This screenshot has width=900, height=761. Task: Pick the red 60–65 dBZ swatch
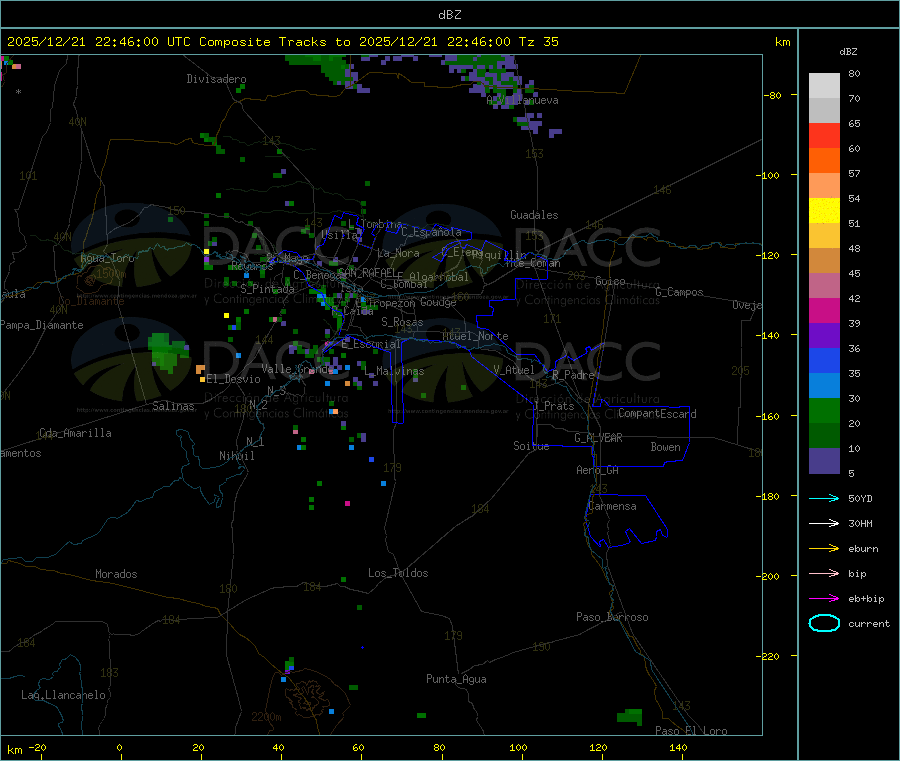click(824, 135)
